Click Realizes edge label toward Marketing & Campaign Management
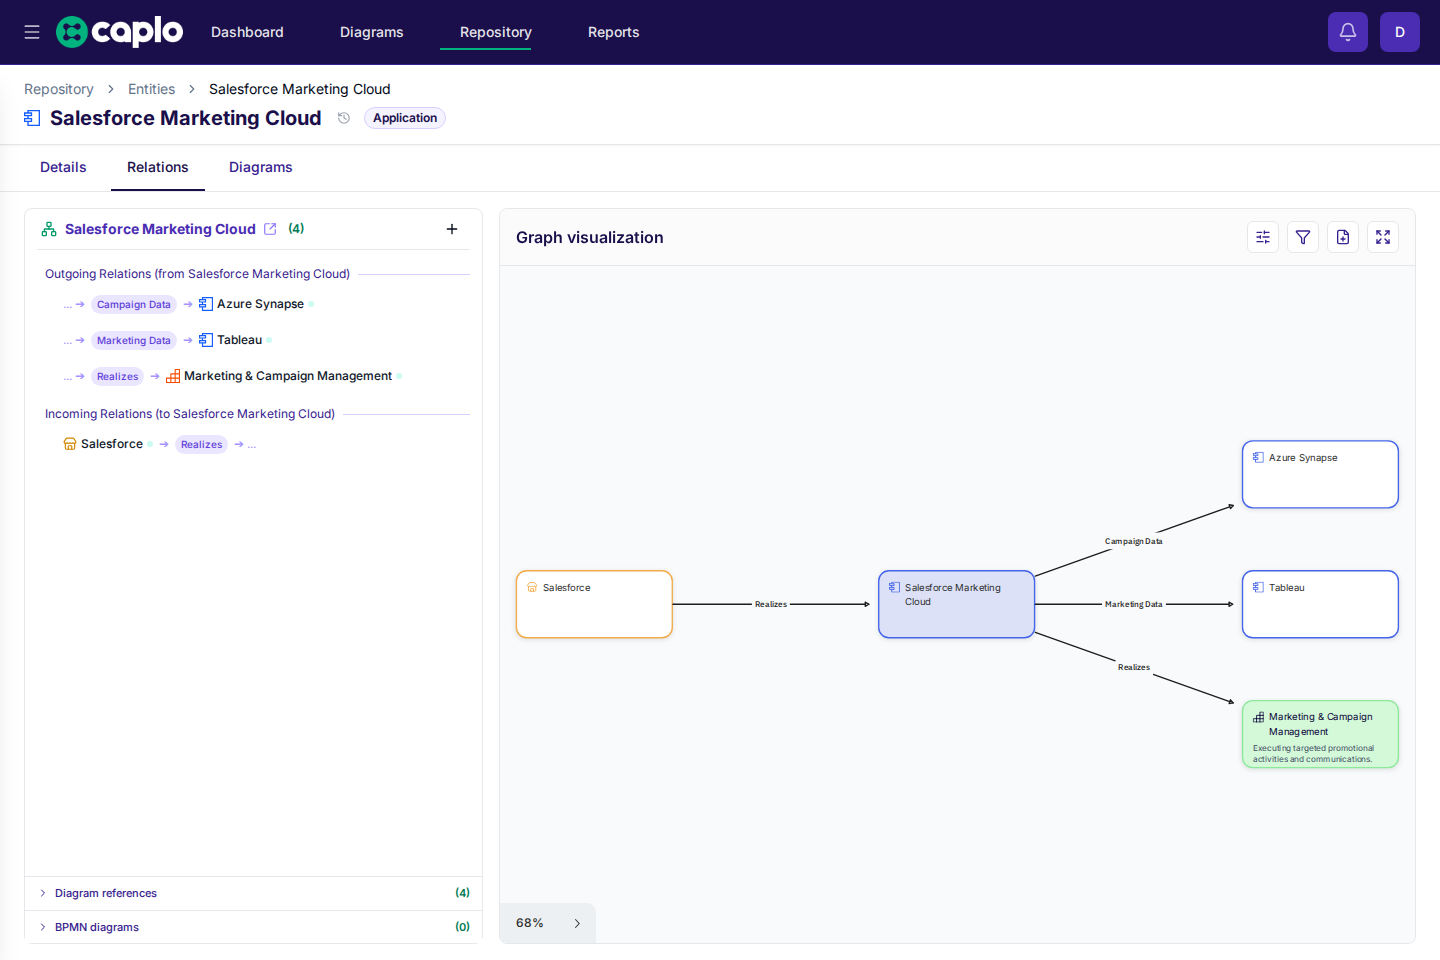Image resolution: width=1440 pixels, height=960 pixels. [x=1134, y=667]
